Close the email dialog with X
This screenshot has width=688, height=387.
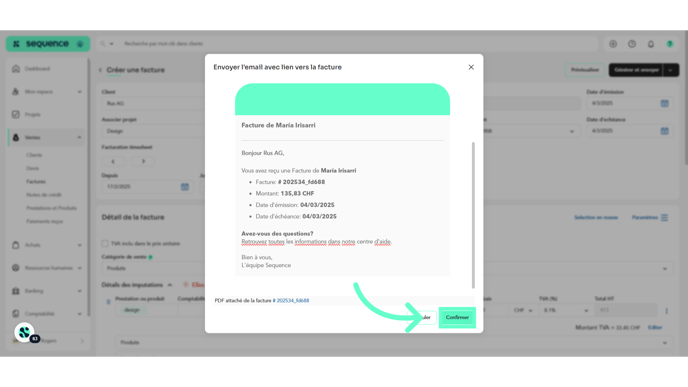tap(471, 67)
